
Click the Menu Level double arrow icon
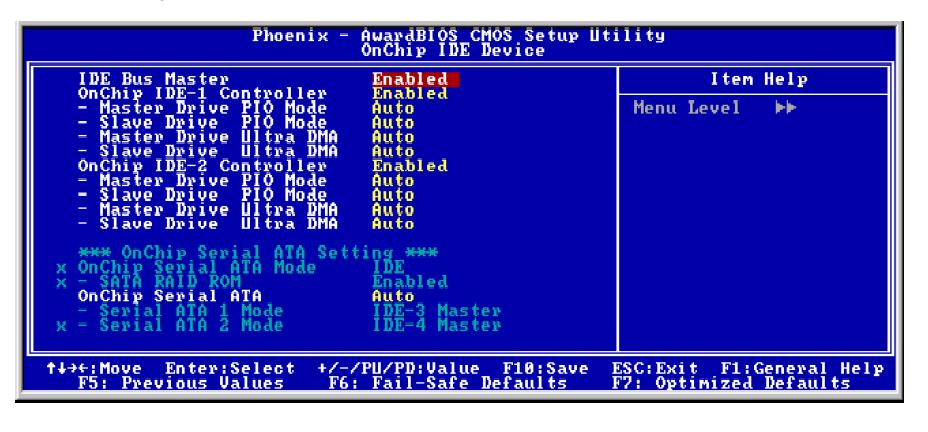tap(785, 108)
